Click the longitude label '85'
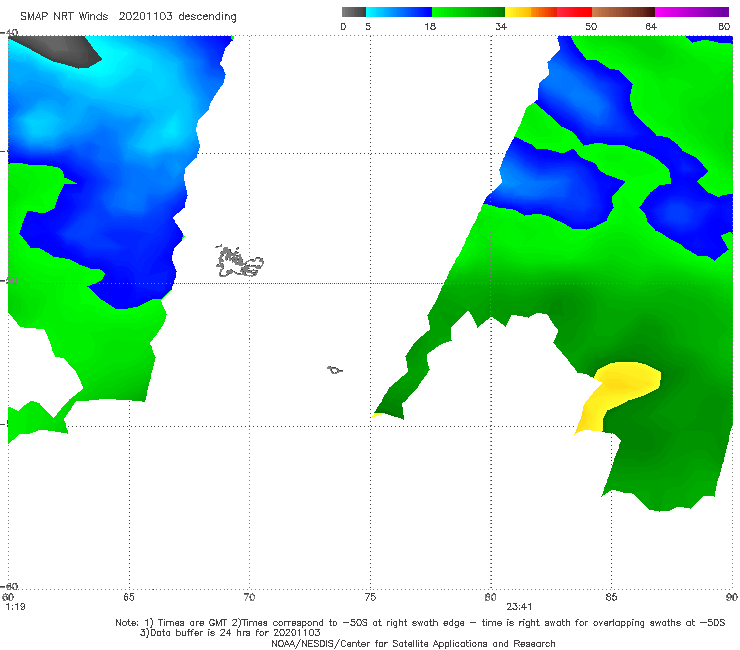 point(611,598)
